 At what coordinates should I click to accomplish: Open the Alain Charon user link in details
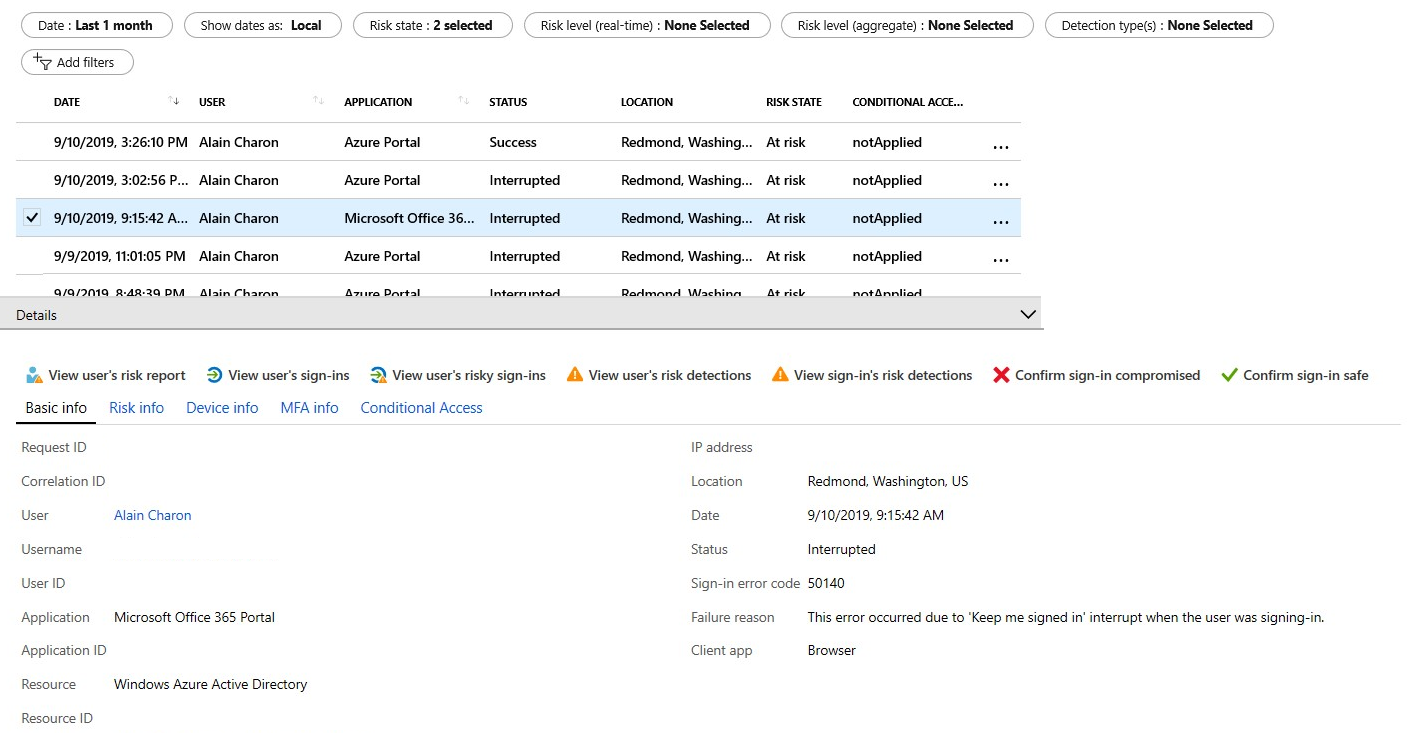pos(152,515)
